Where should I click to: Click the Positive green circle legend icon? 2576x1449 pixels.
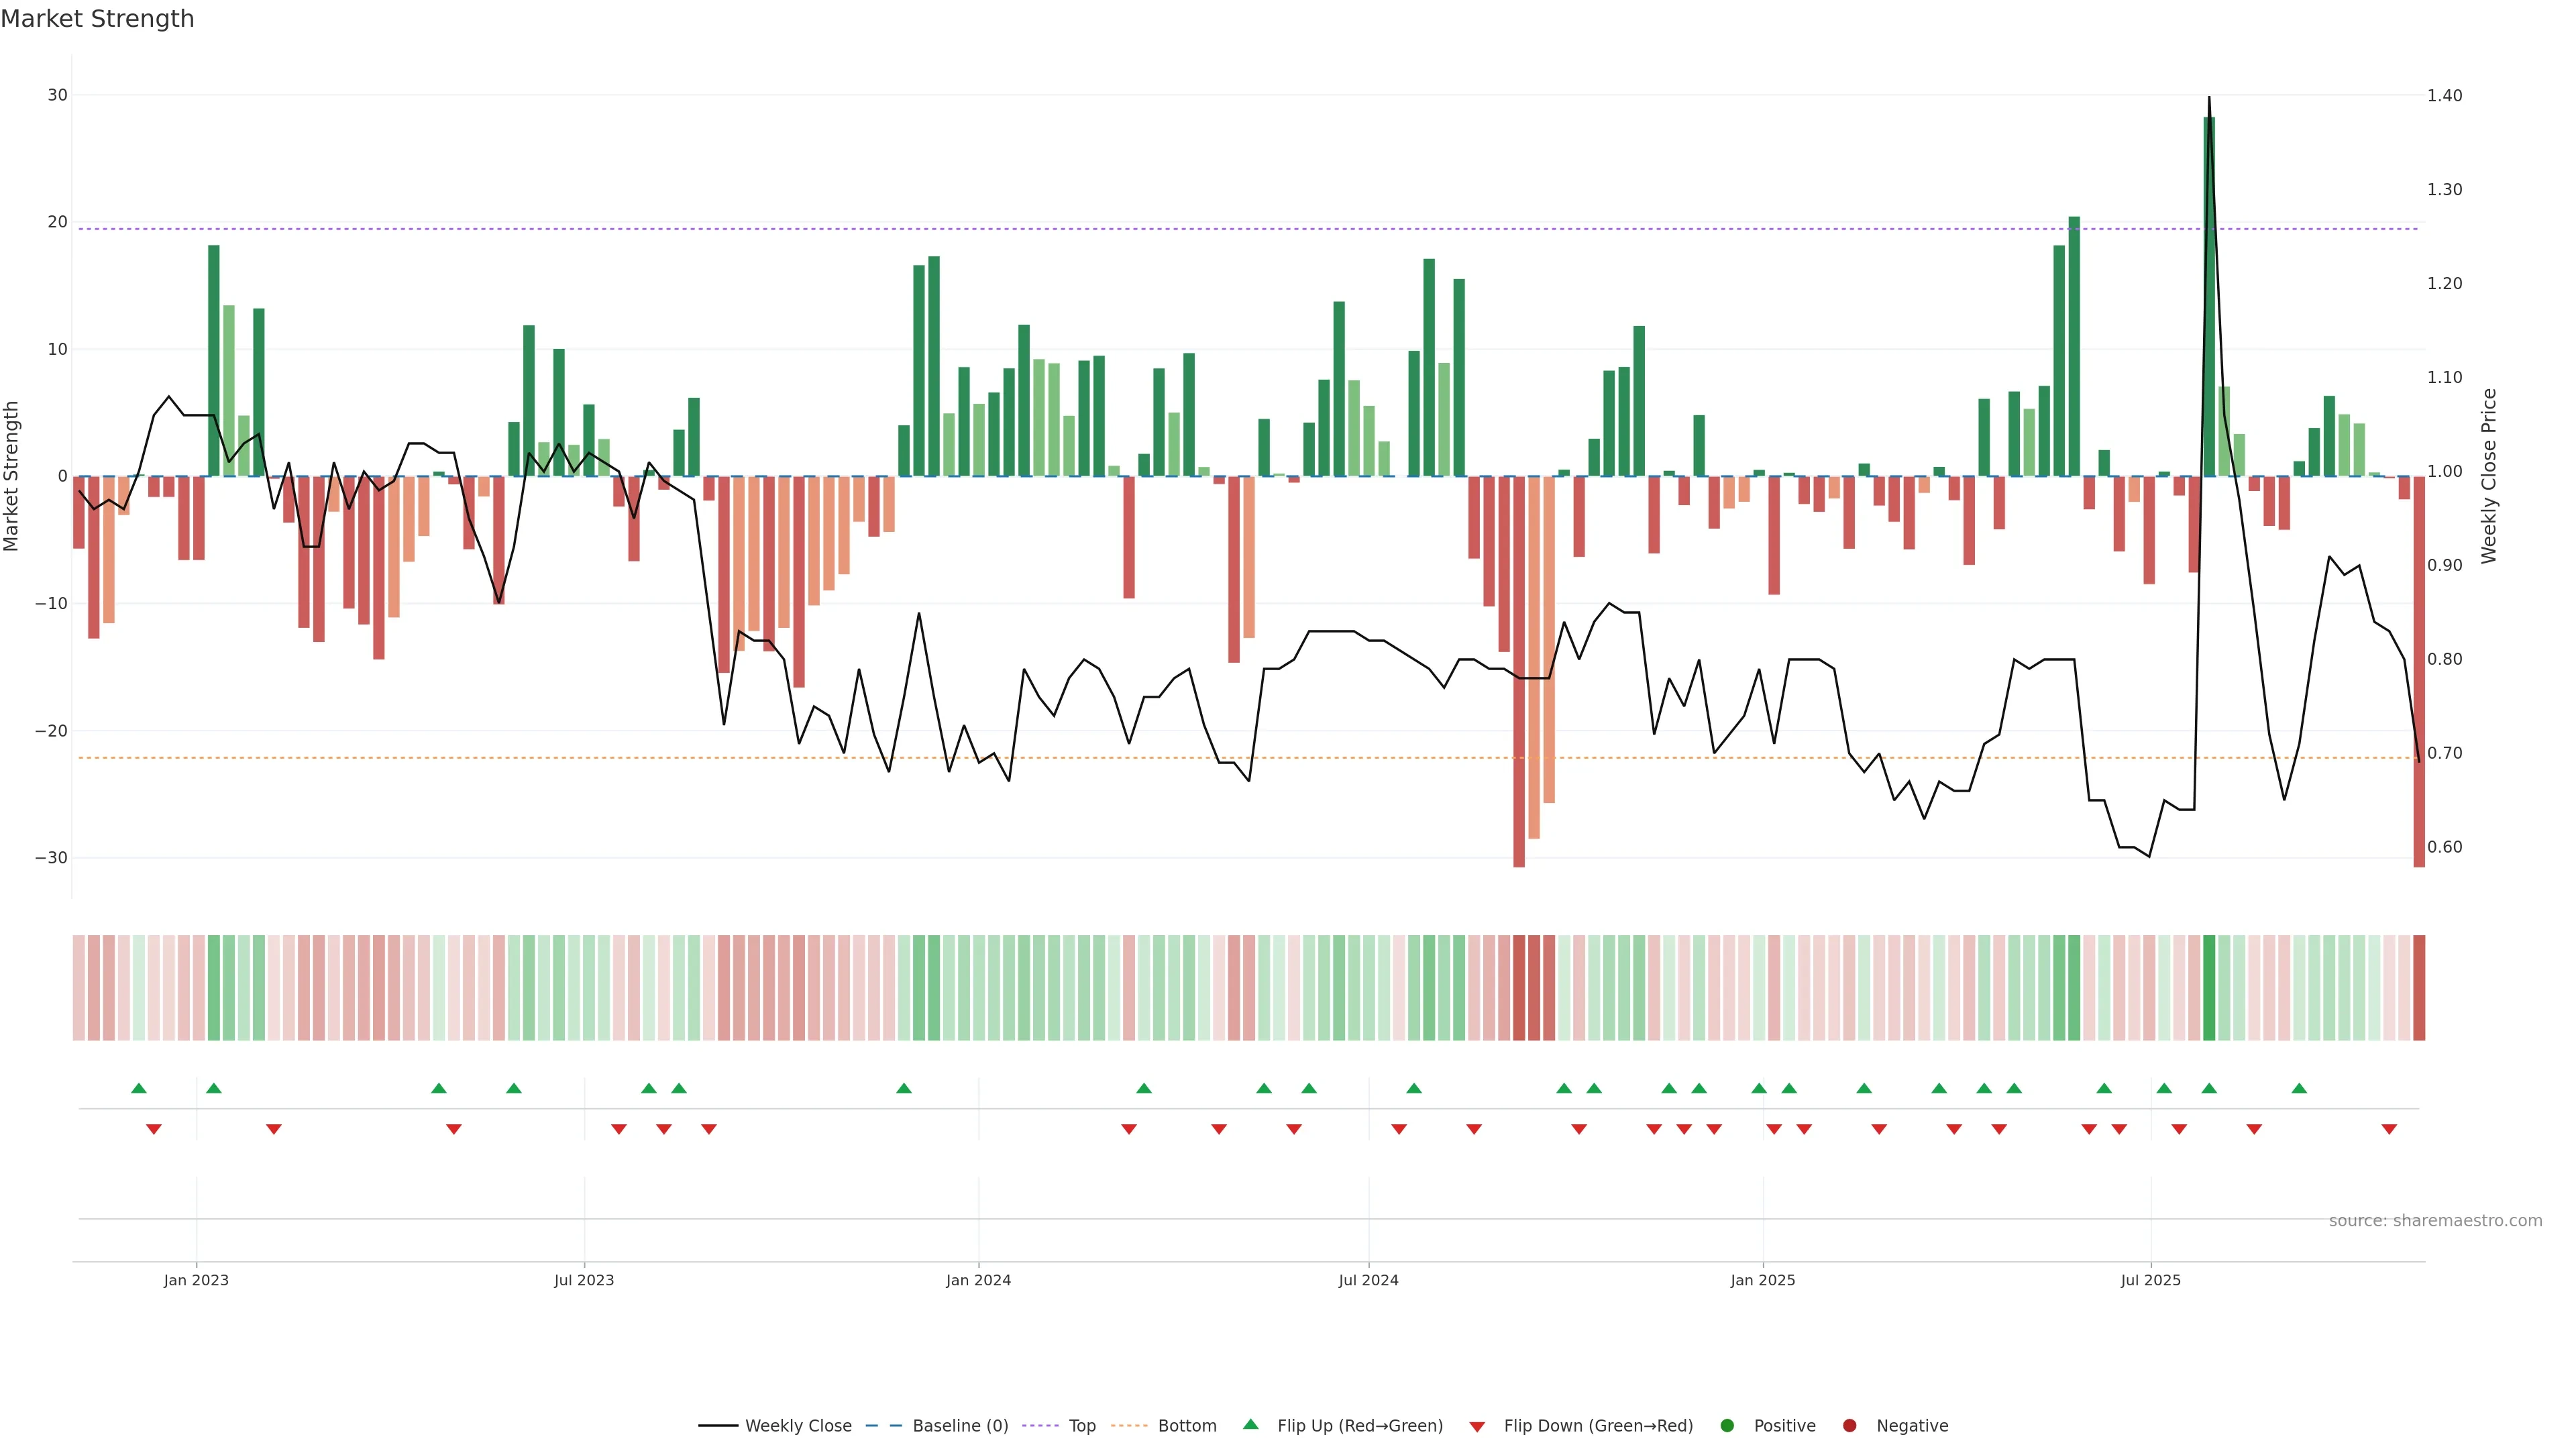(1727, 1425)
